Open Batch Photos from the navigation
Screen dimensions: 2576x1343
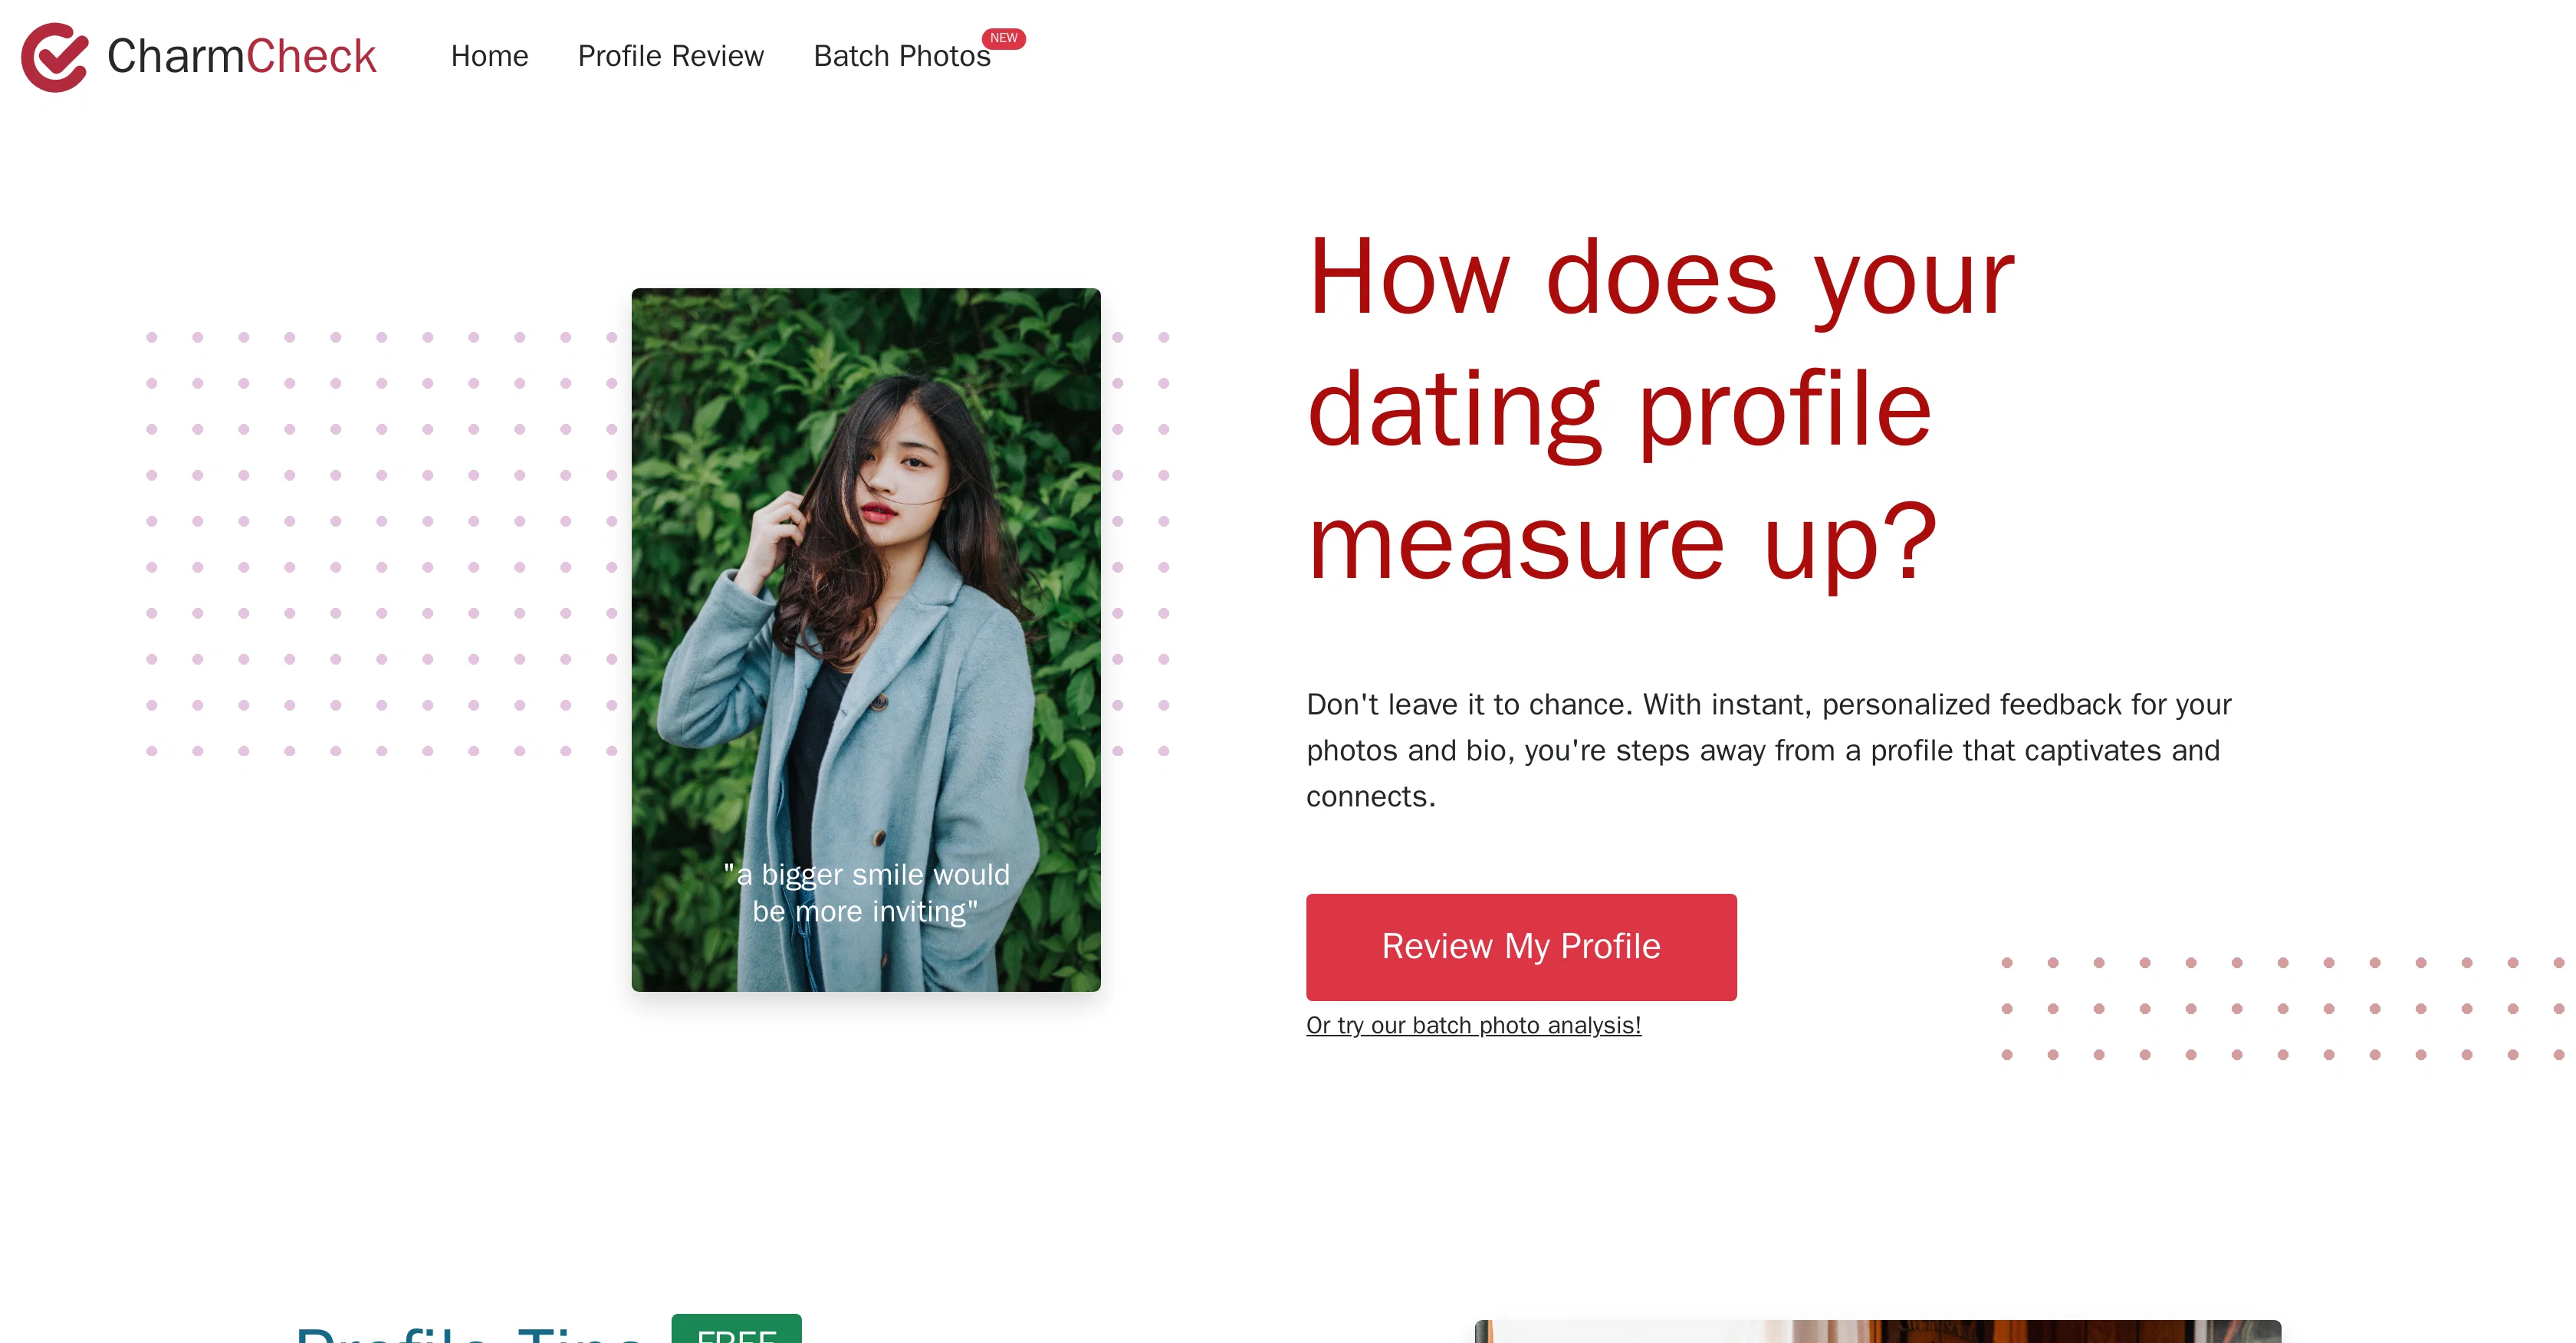click(902, 56)
